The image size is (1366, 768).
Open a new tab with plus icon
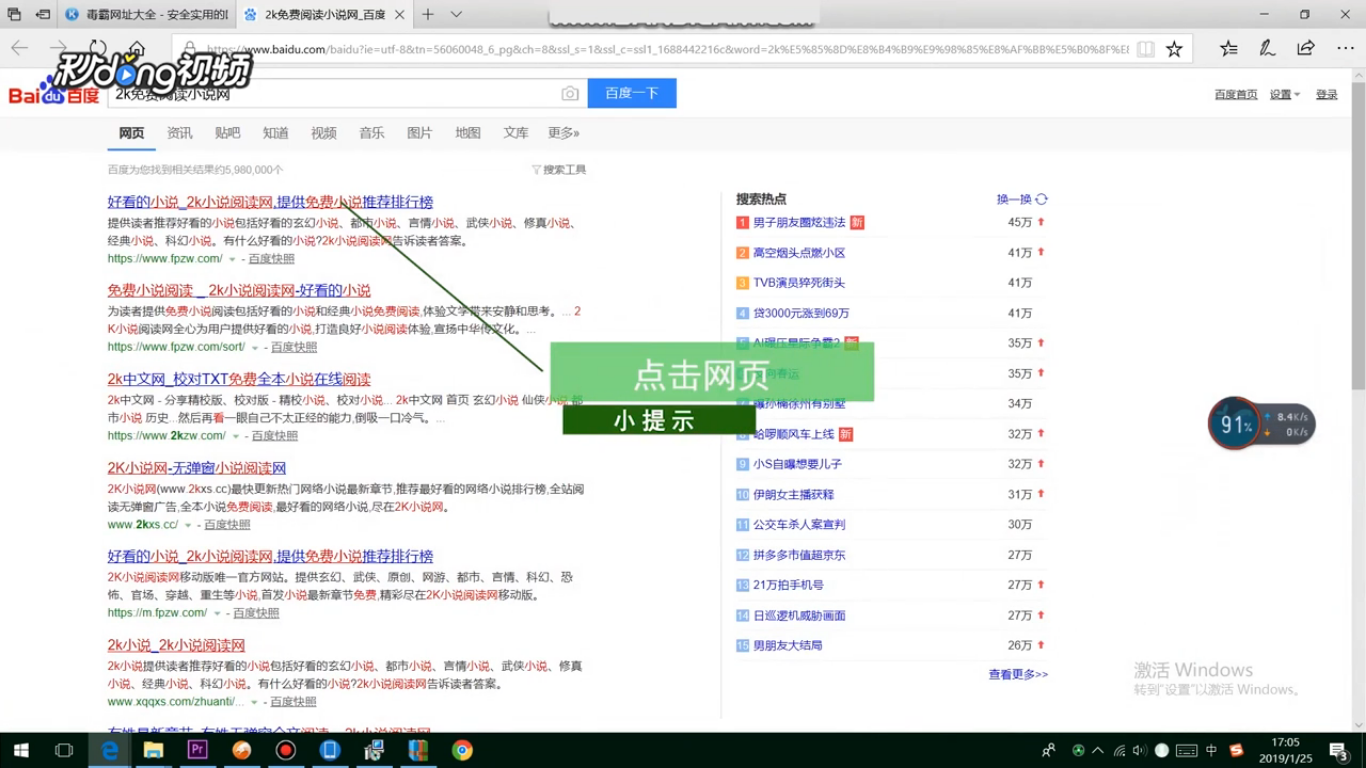click(x=427, y=14)
